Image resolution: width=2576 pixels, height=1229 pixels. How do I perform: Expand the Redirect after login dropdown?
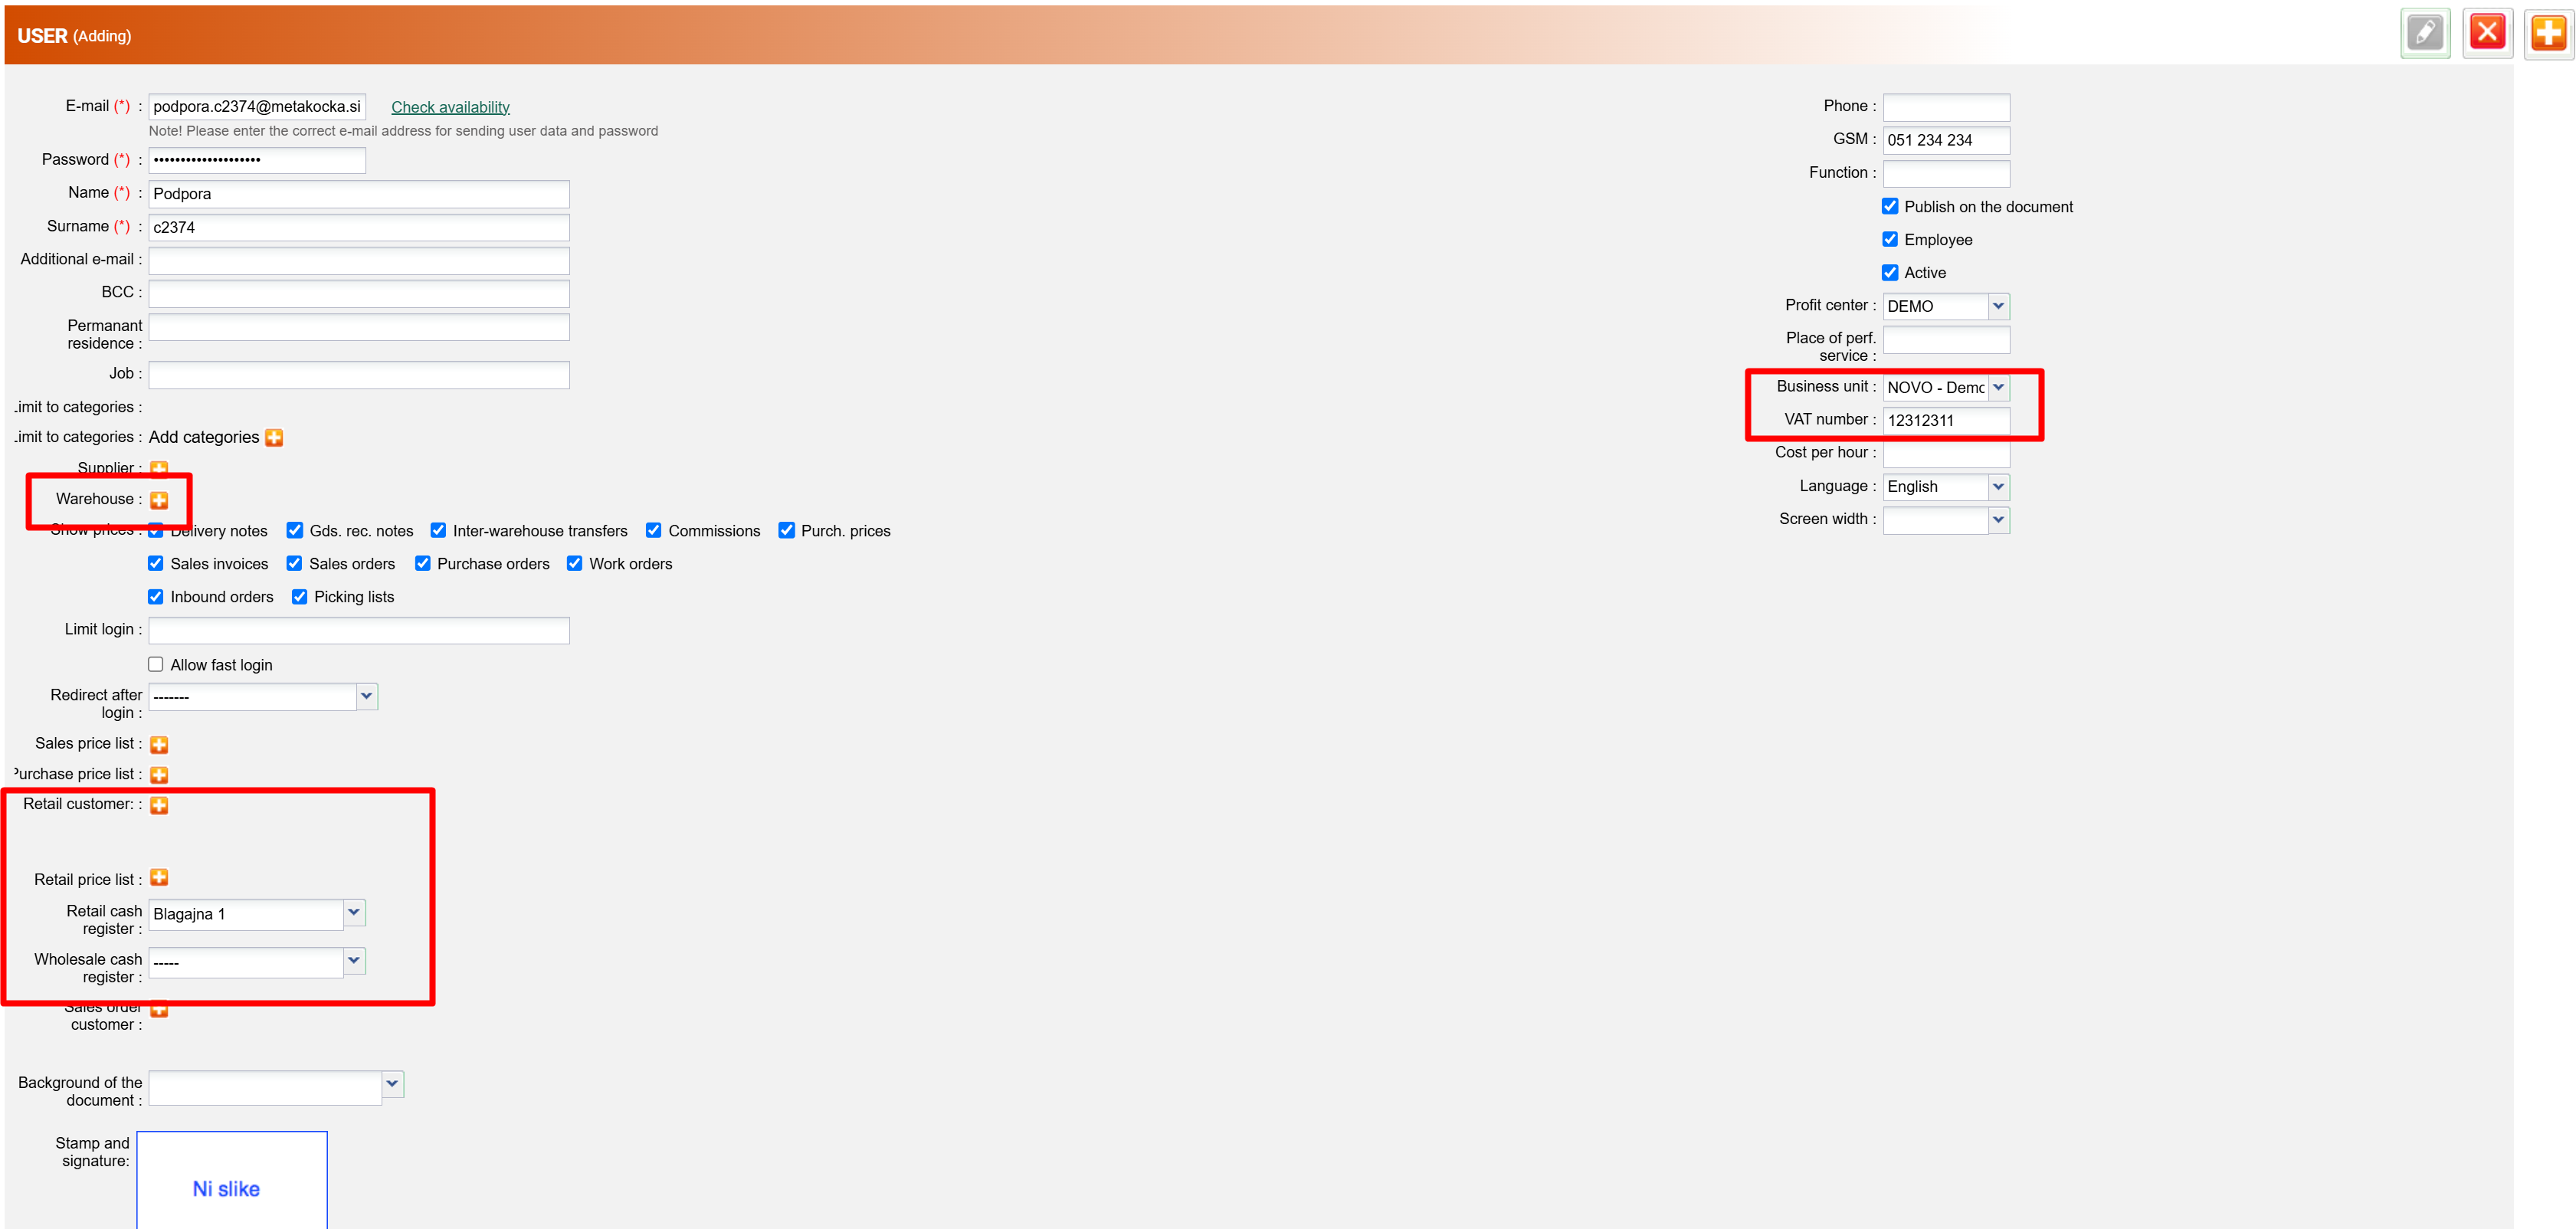tap(366, 697)
